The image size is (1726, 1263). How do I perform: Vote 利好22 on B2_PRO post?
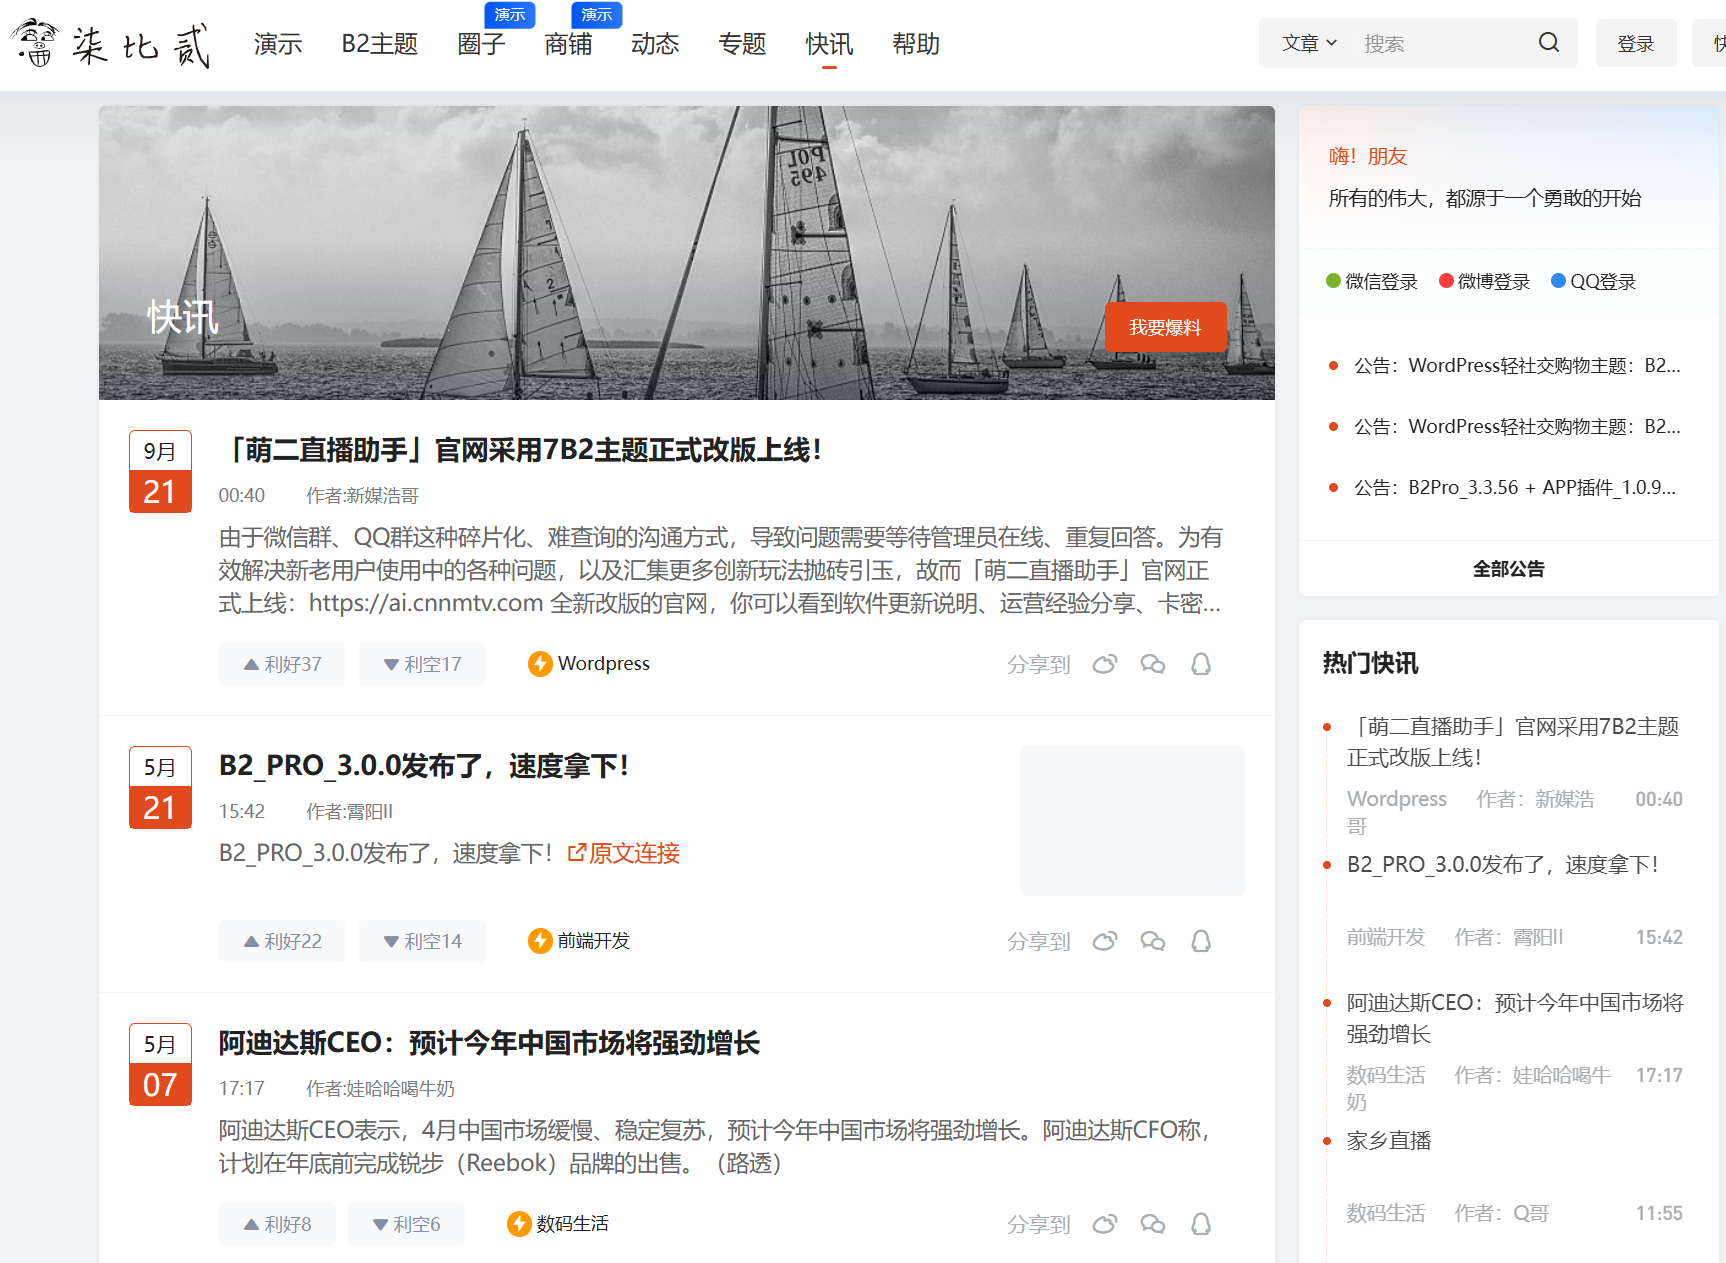[x=282, y=941]
